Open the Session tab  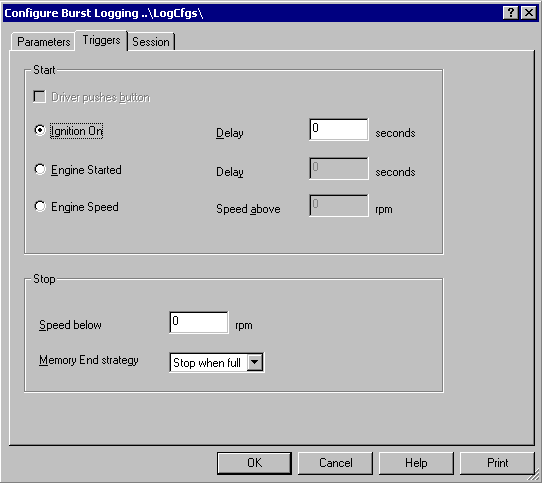click(151, 41)
